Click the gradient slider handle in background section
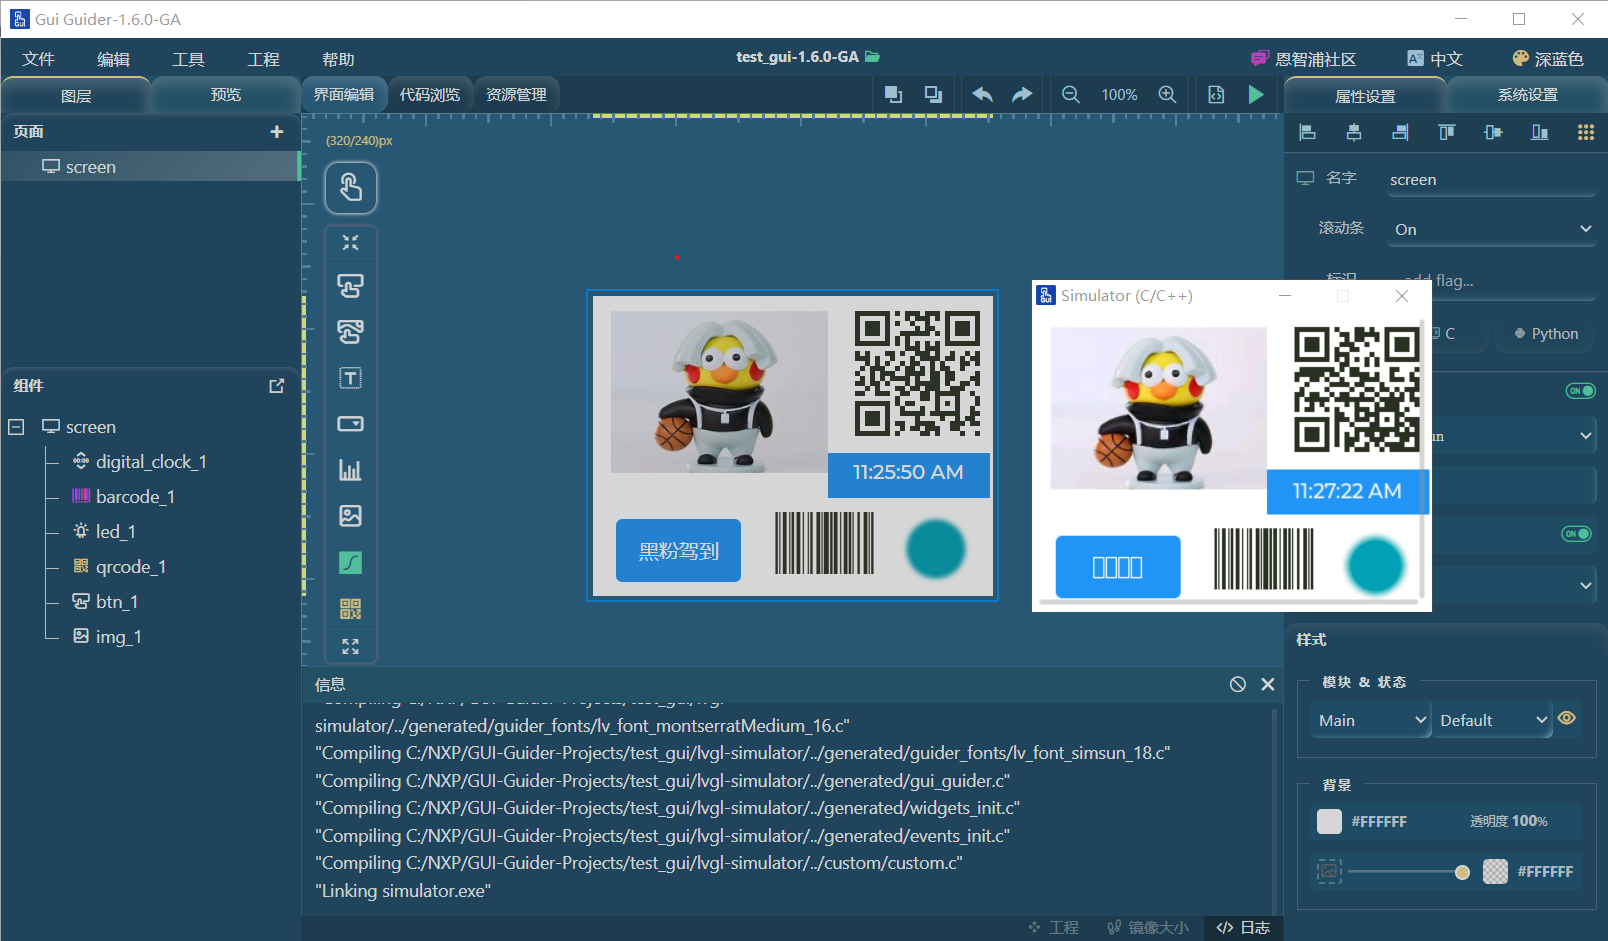 click(x=1462, y=872)
